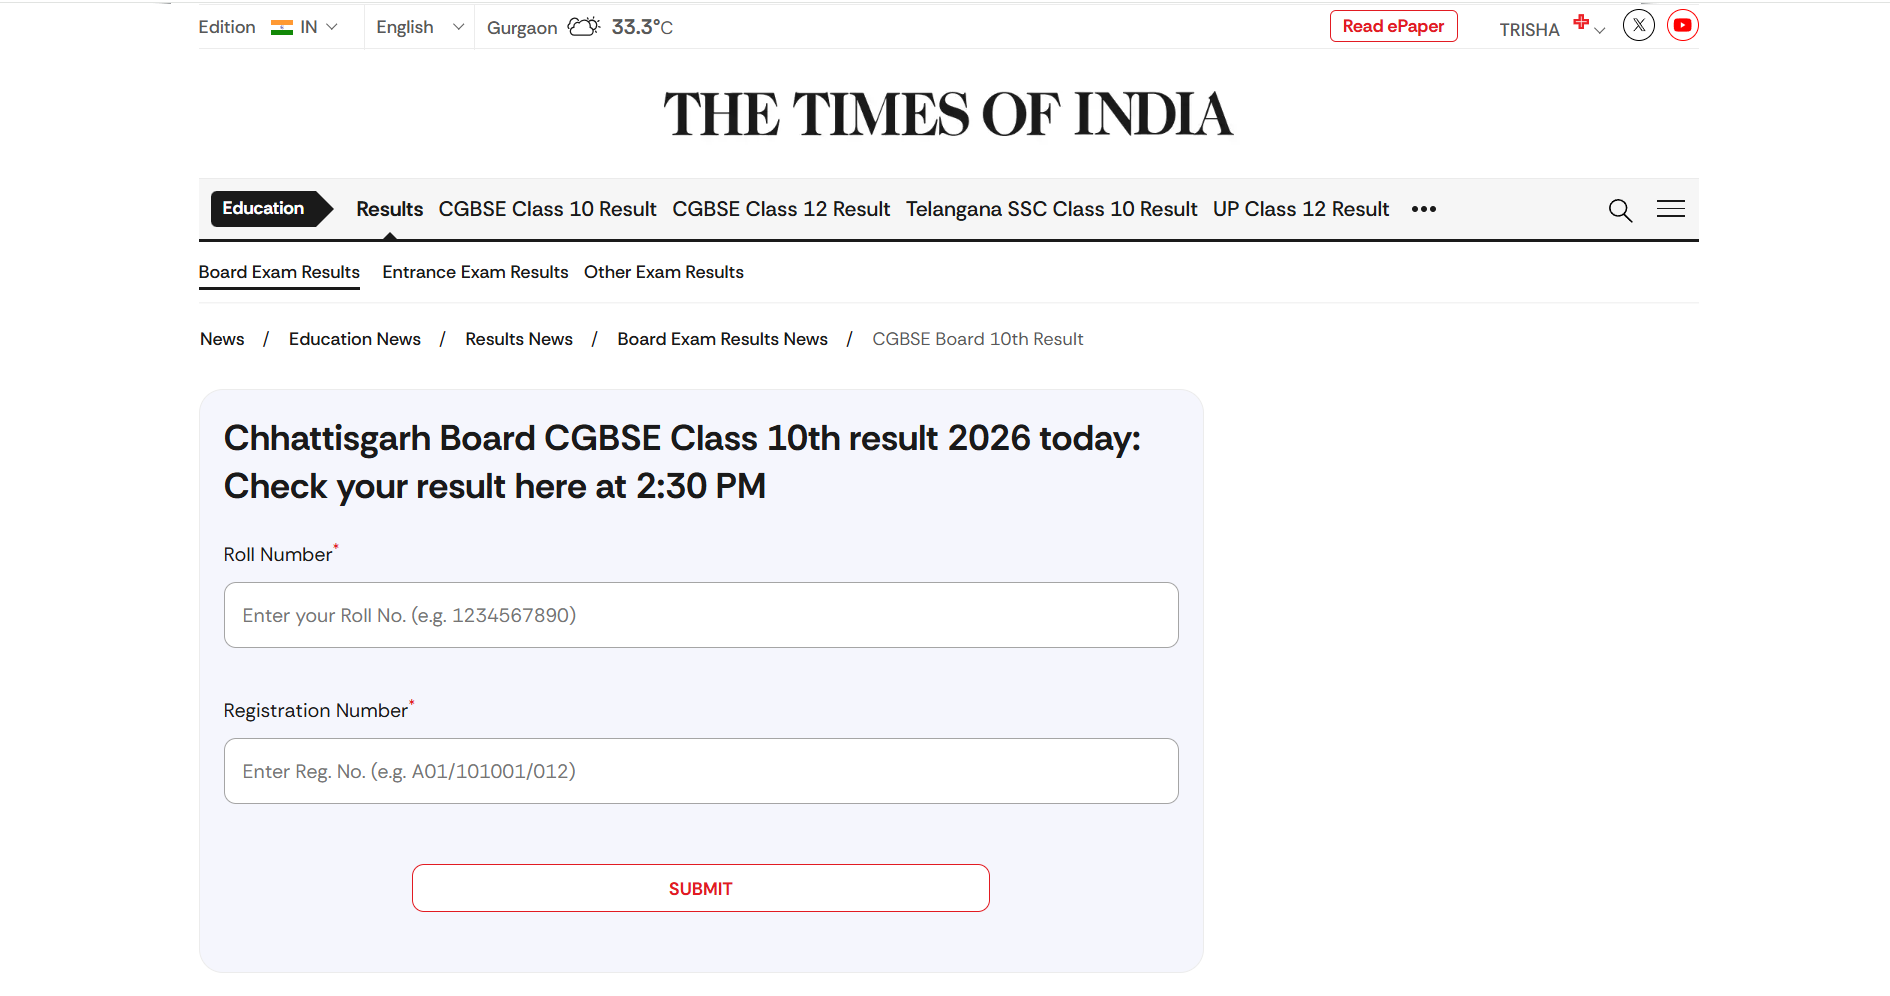The image size is (1890, 996).
Task: Show more topics via three-dots icon
Action: click(1423, 209)
